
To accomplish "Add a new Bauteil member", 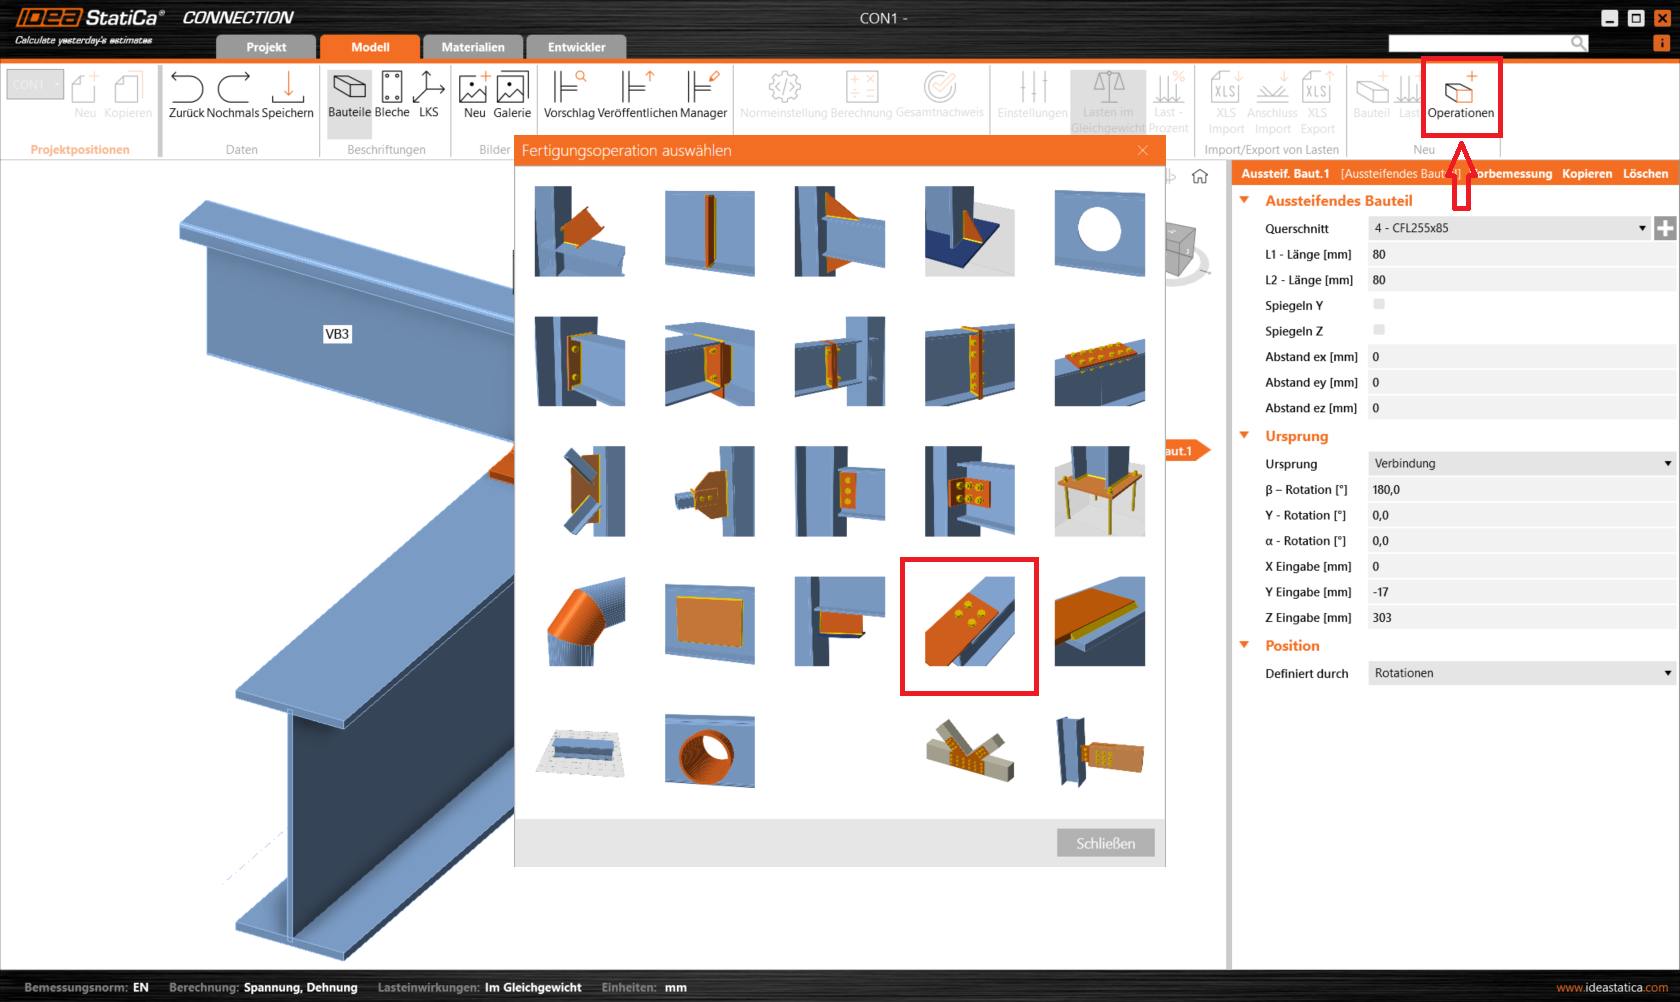I will [1372, 95].
